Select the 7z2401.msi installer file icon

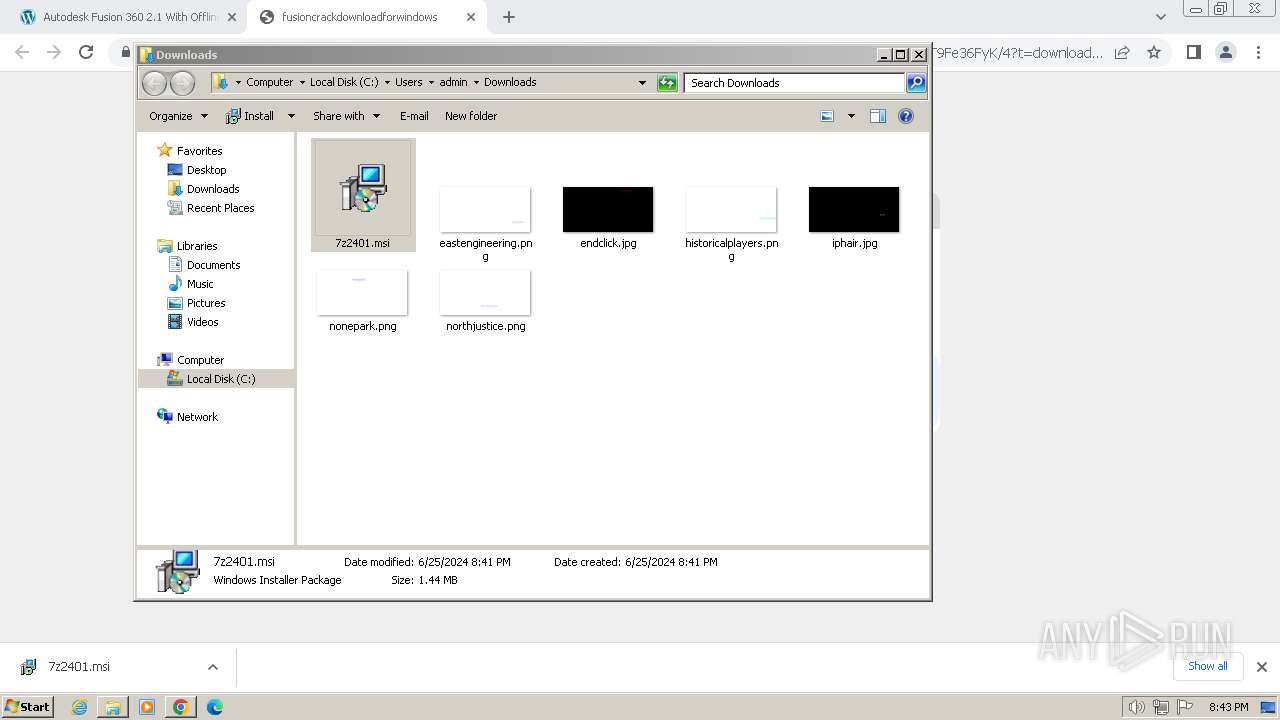363,188
